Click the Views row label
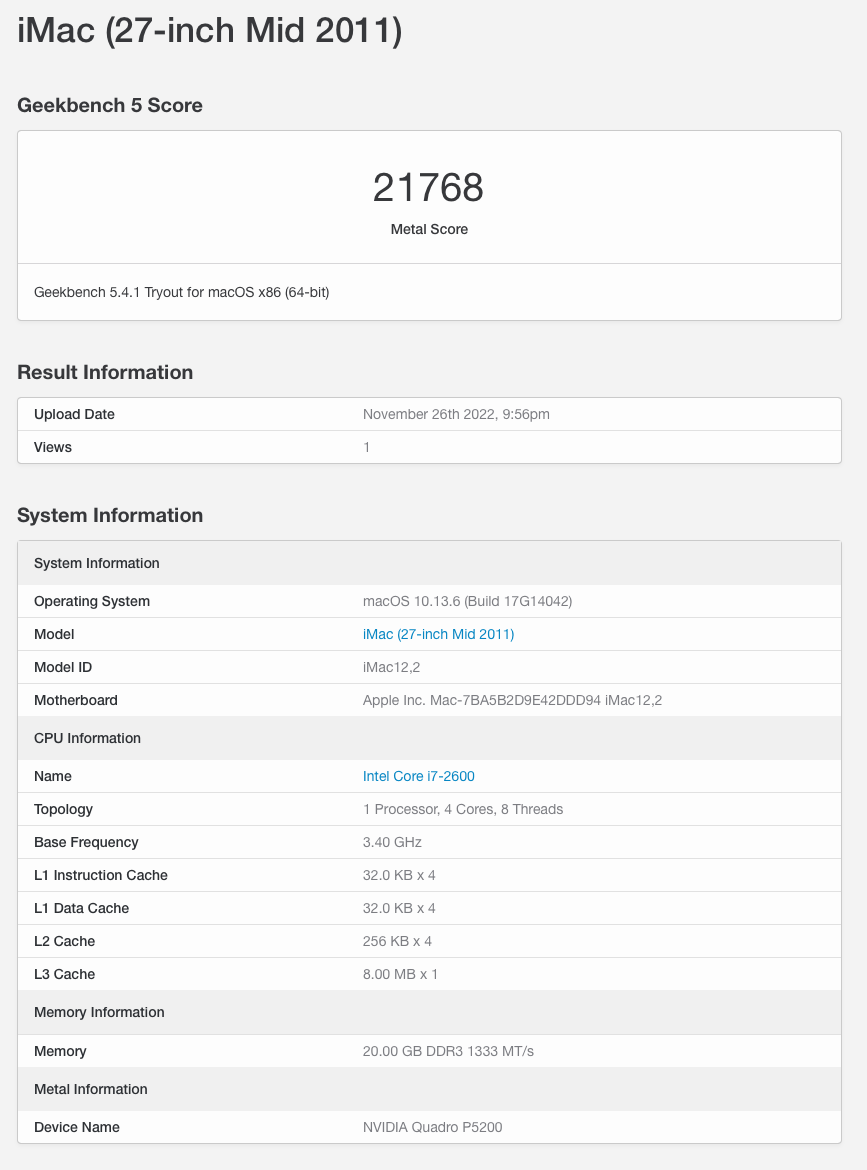 (x=52, y=447)
